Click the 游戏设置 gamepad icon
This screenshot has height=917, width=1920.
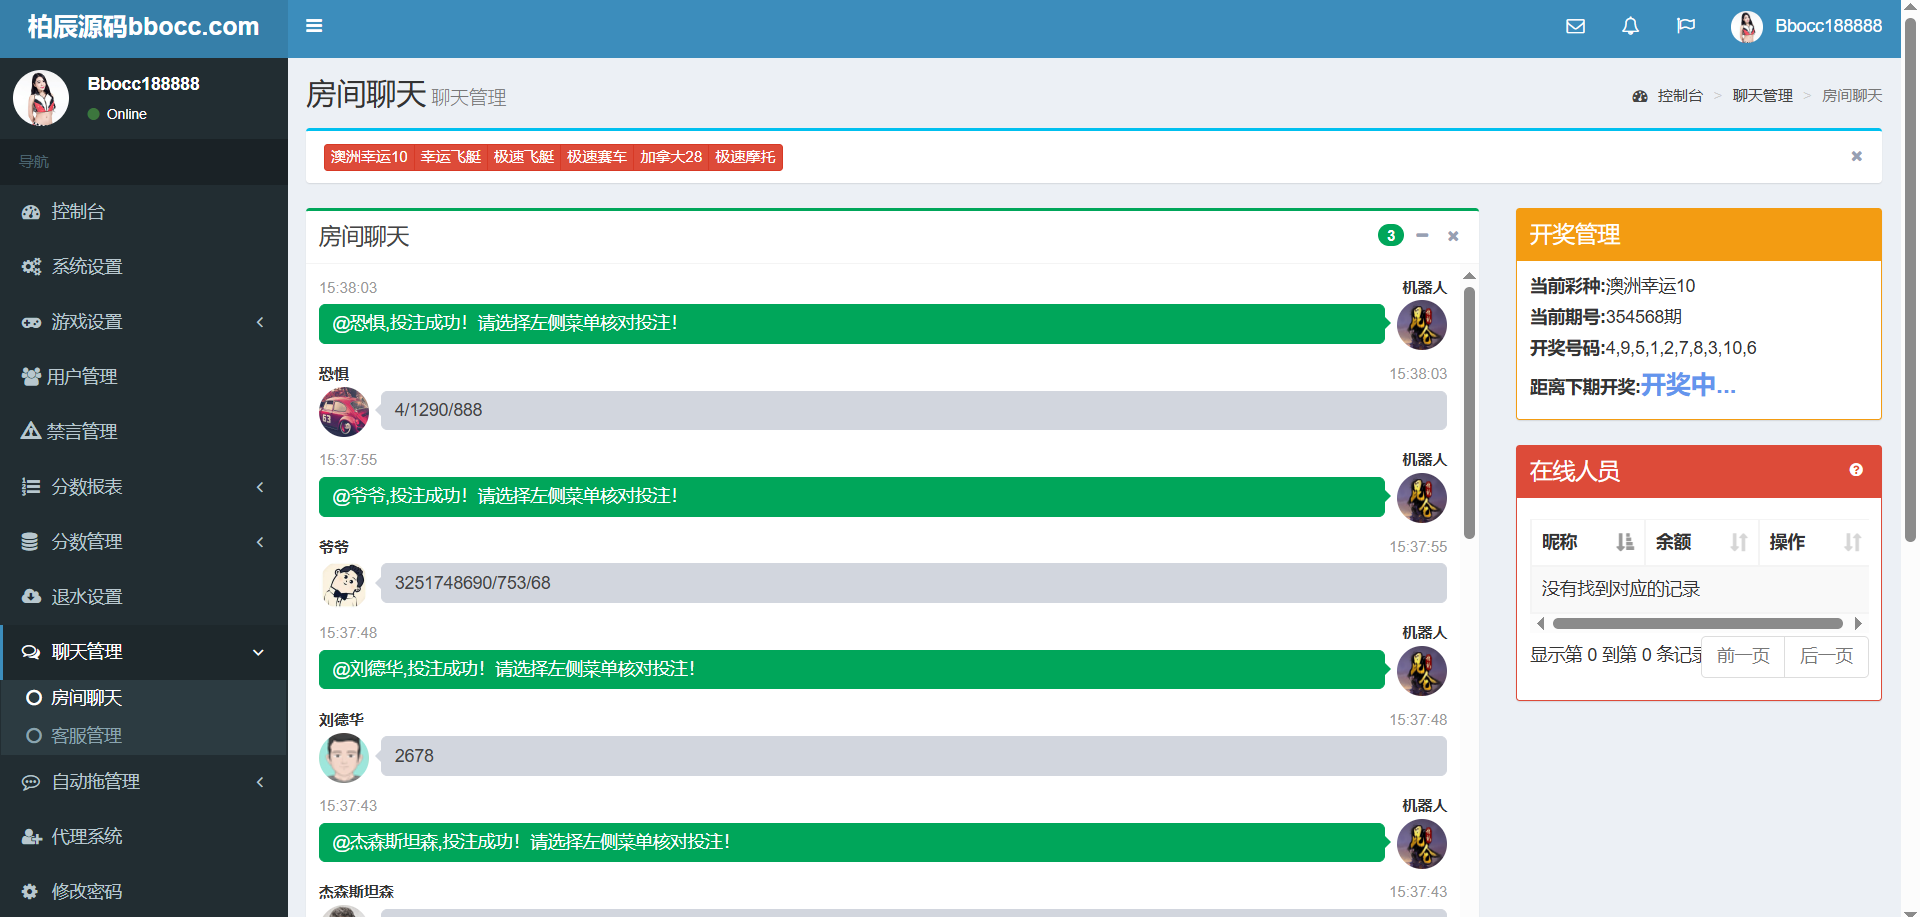31,322
